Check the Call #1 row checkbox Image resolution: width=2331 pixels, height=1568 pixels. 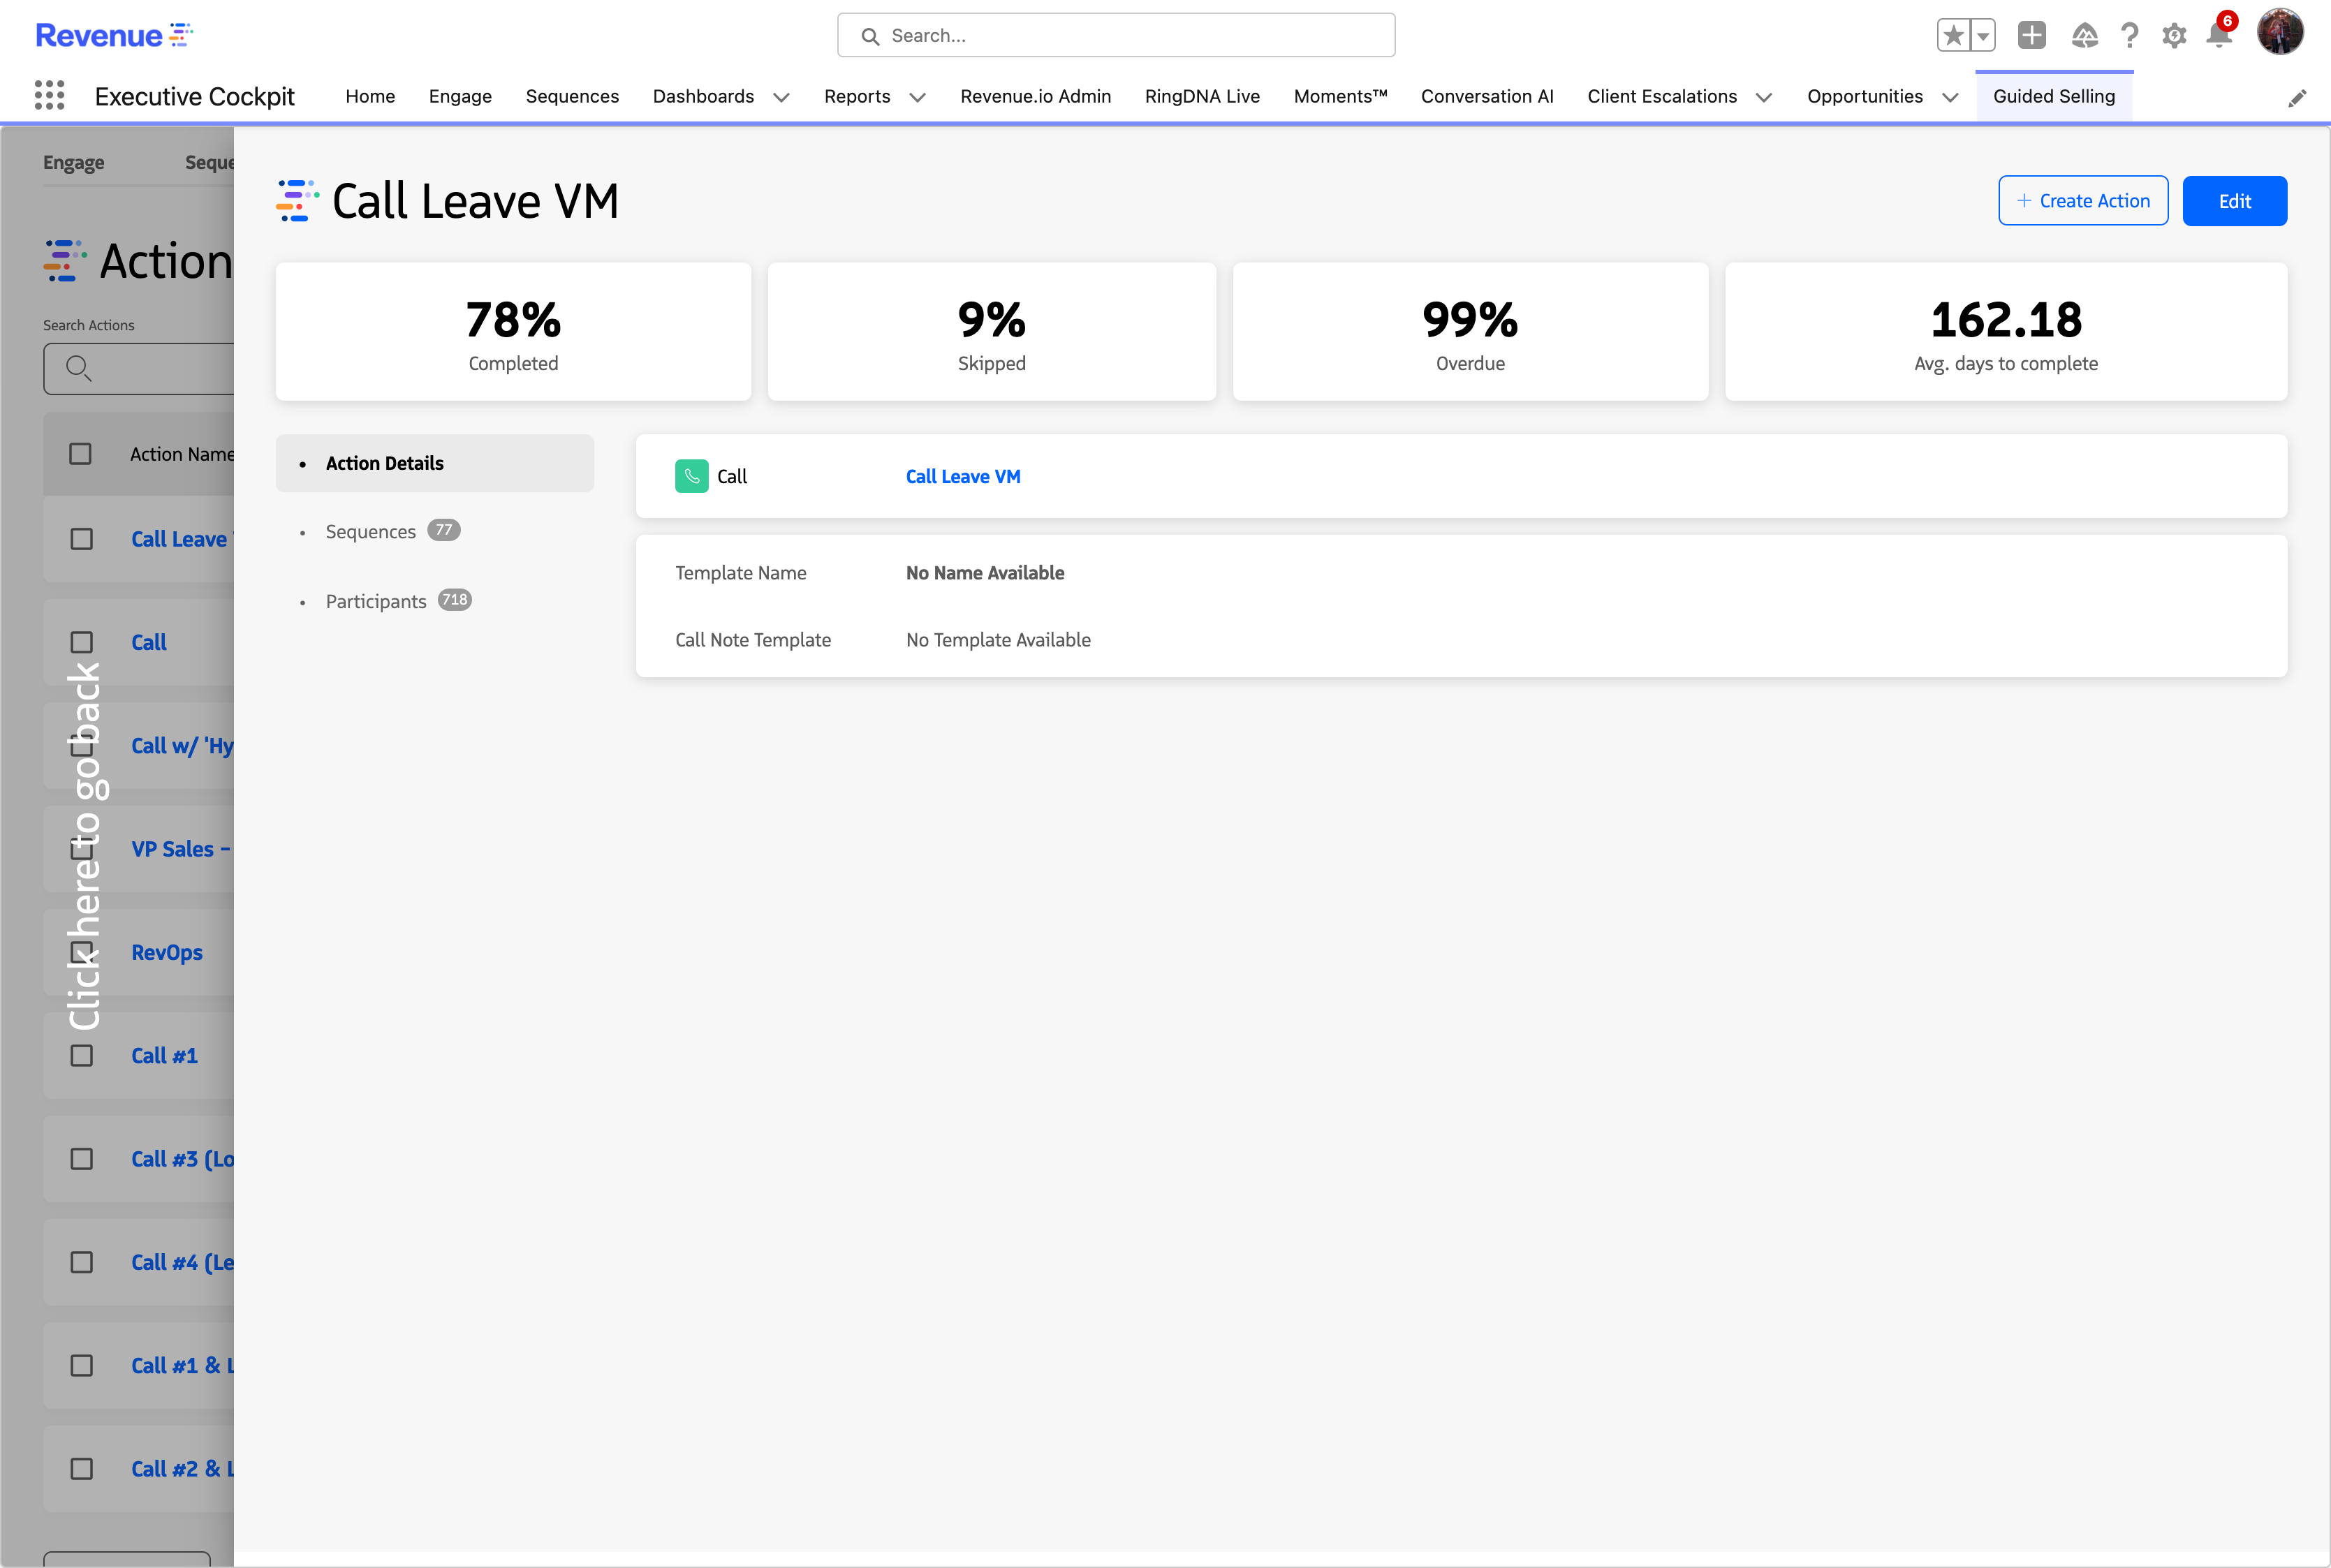[82, 1056]
